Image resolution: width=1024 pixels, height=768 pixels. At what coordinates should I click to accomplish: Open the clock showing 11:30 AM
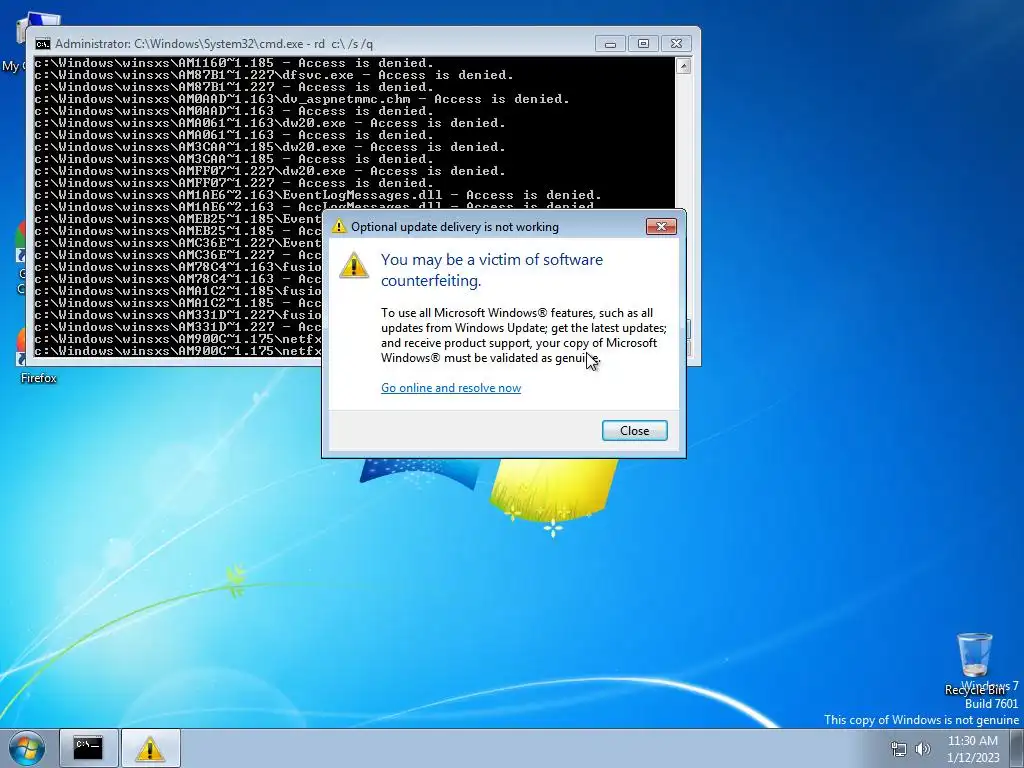coord(973,748)
